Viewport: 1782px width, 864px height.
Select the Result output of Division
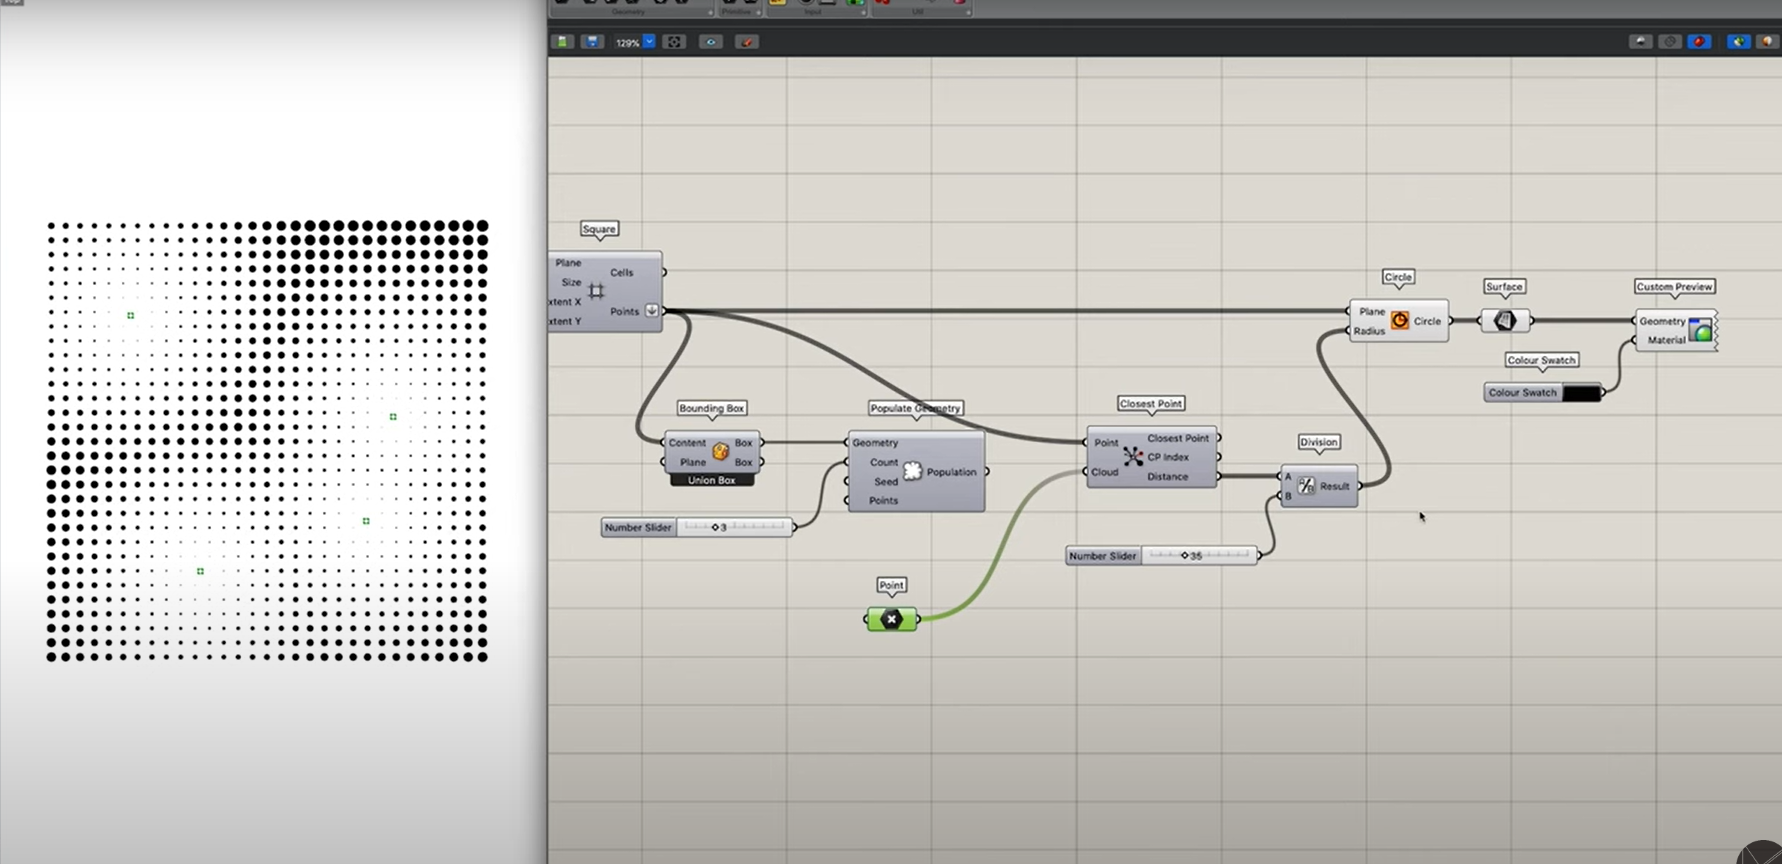click(x=1335, y=486)
